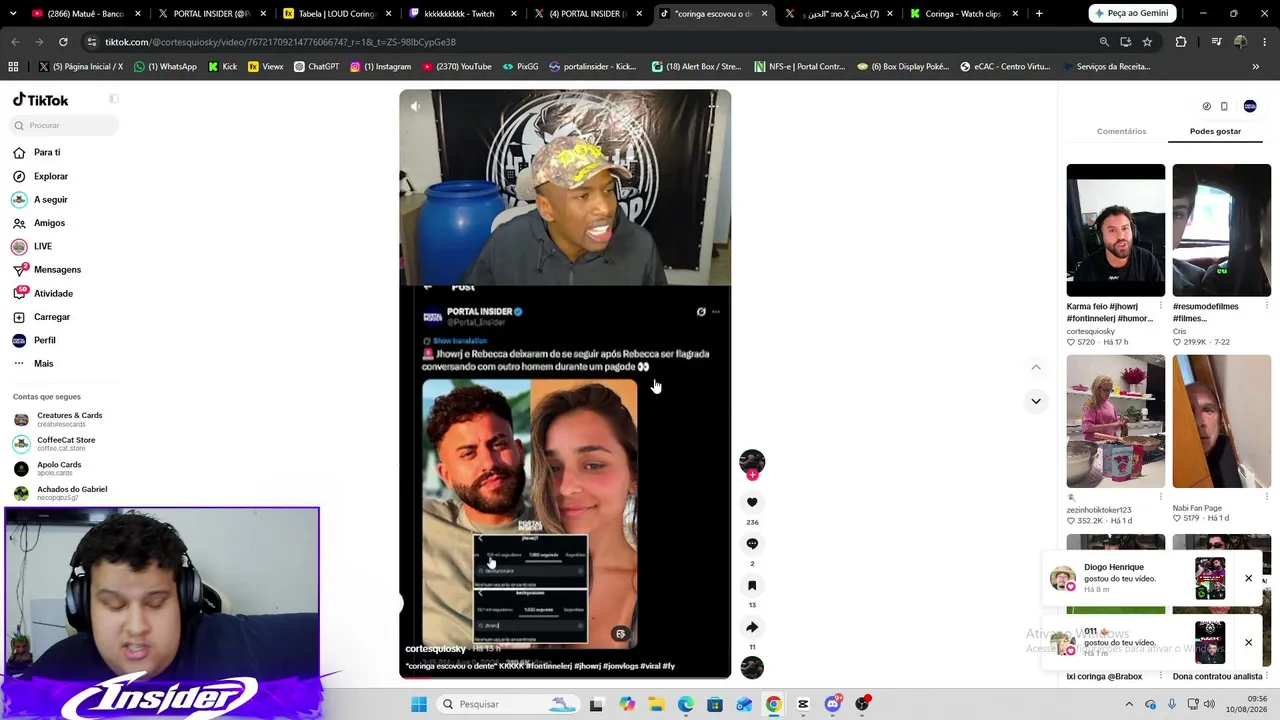Open video comments bubble icon
The width and height of the screenshot is (1280, 720).
[x=752, y=544]
